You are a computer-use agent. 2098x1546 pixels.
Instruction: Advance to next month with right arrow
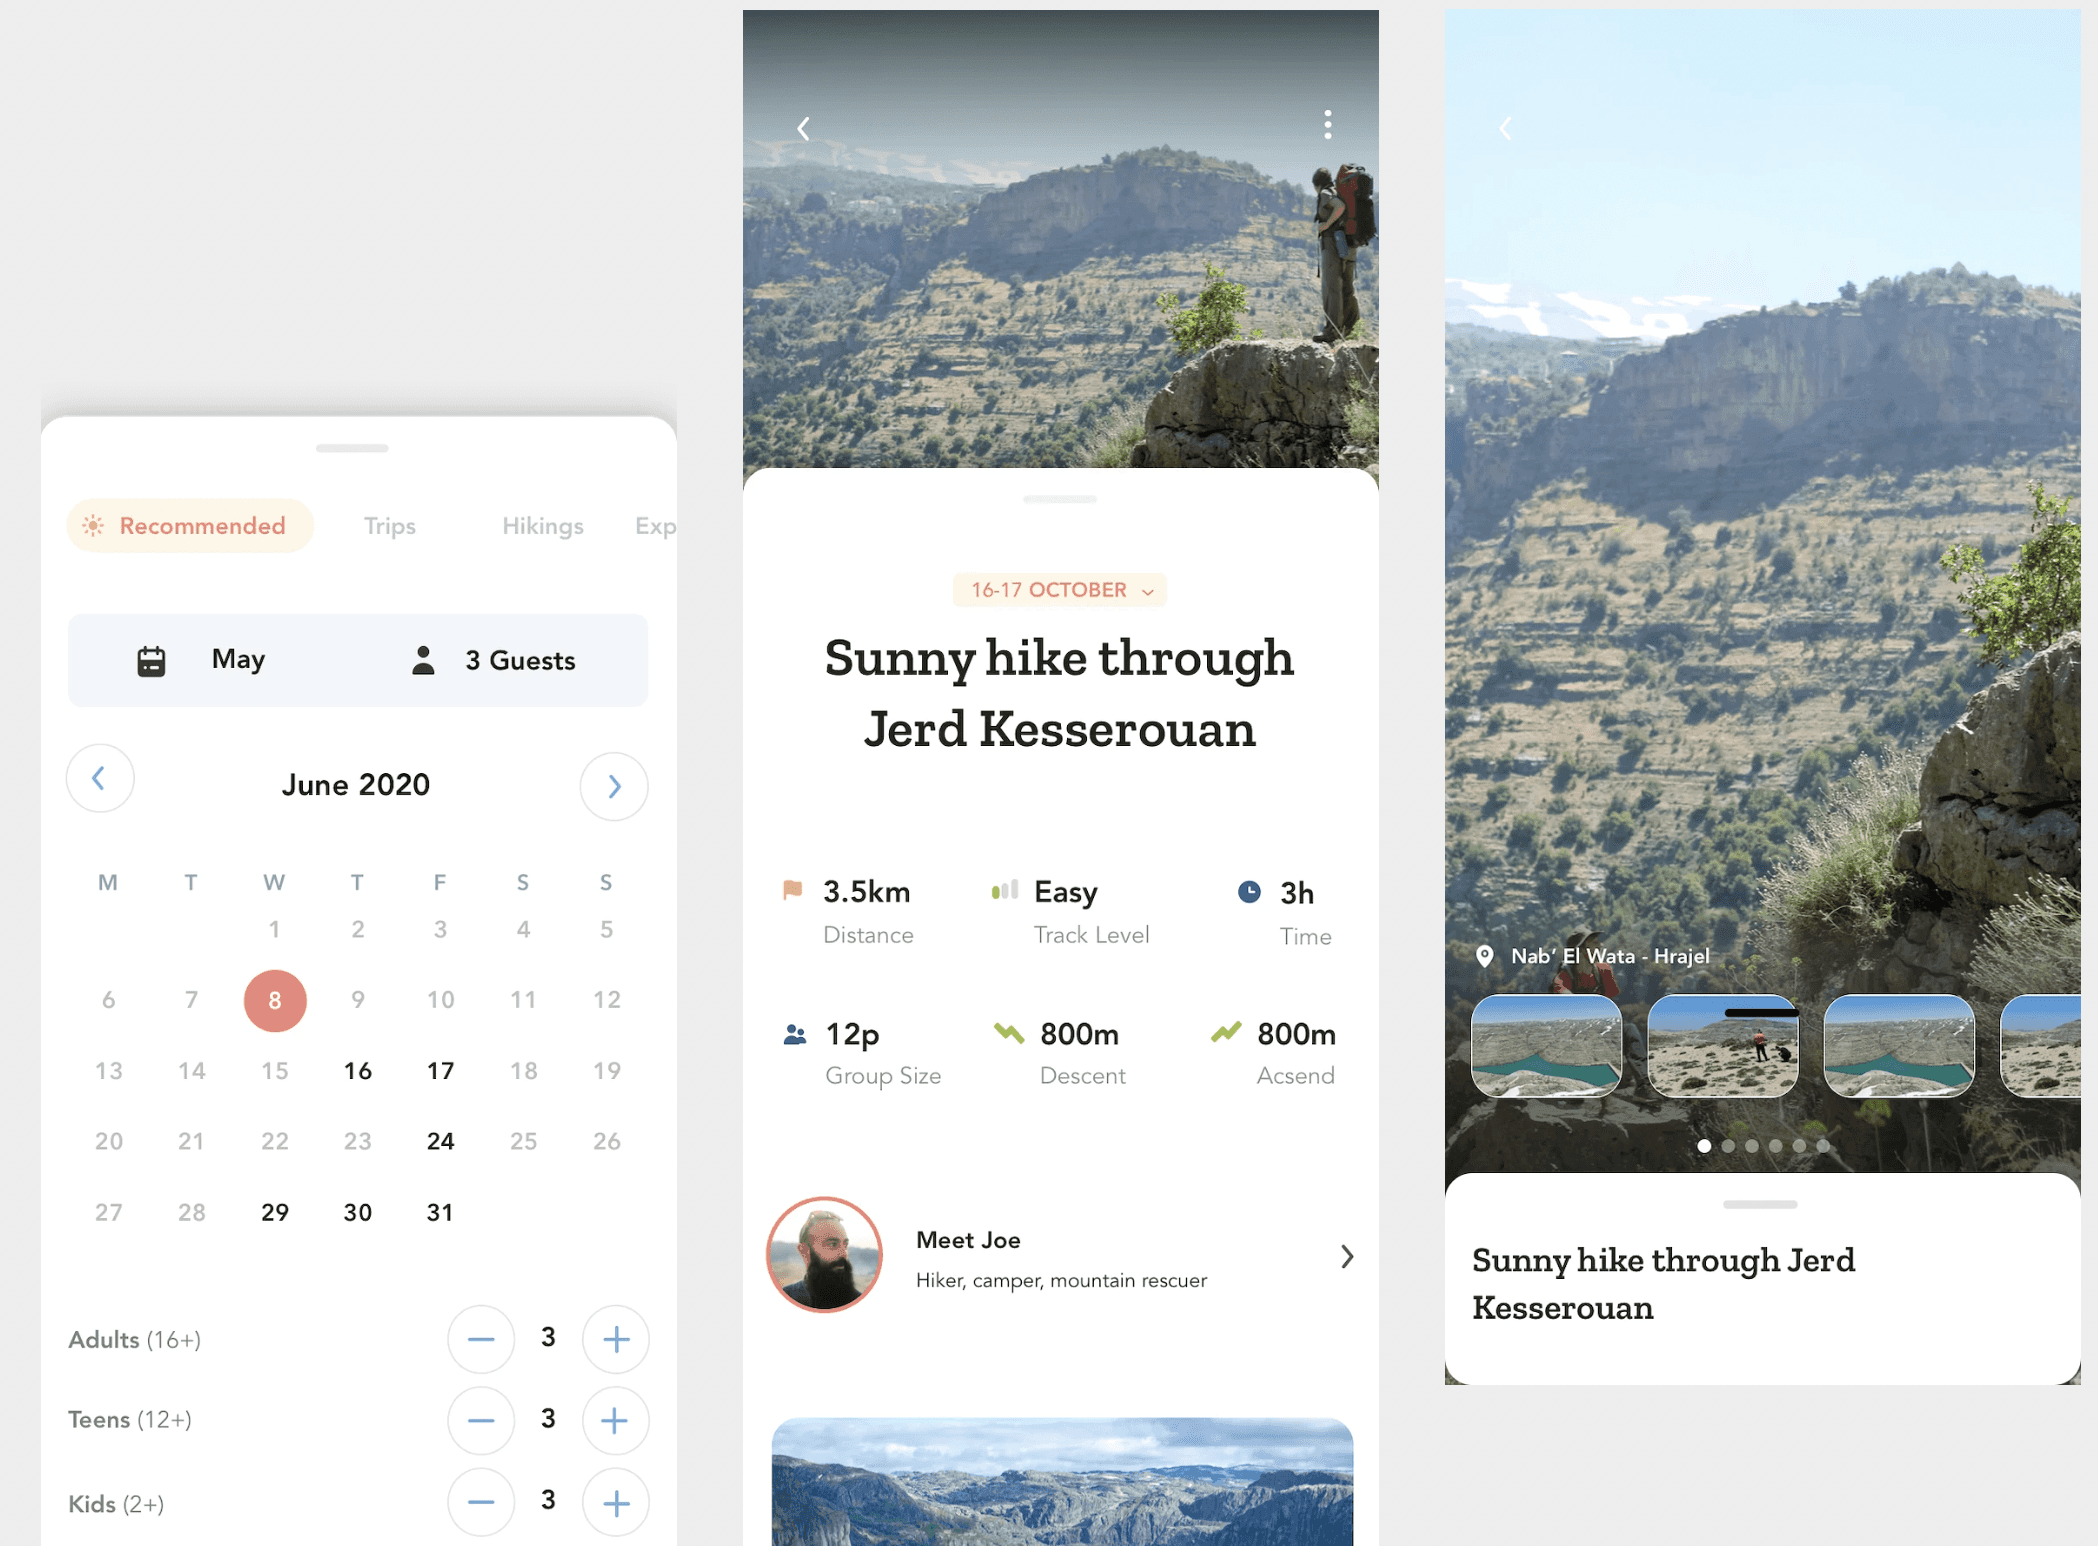(614, 787)
